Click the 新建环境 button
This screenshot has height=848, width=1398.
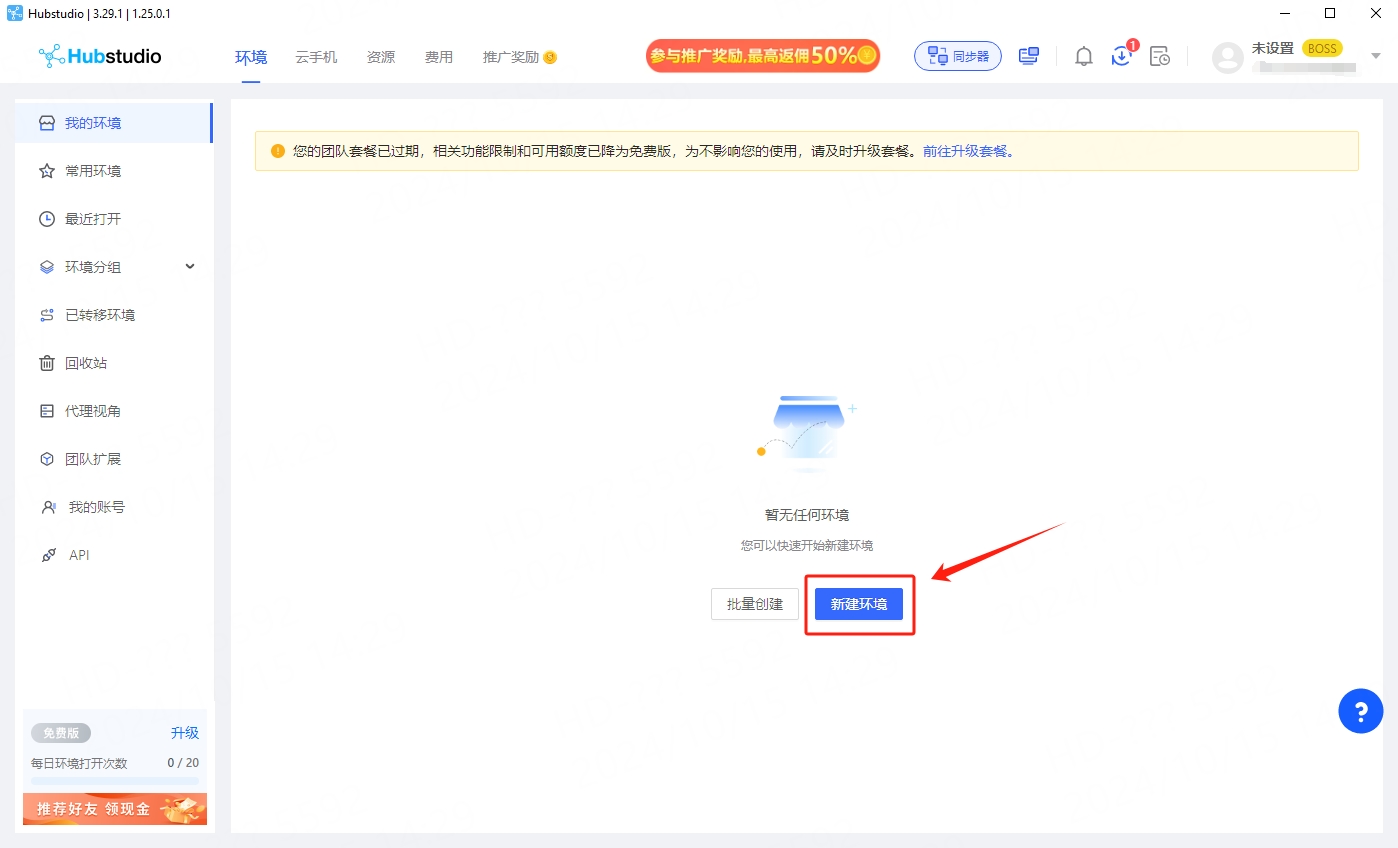[x=858, y=604]
